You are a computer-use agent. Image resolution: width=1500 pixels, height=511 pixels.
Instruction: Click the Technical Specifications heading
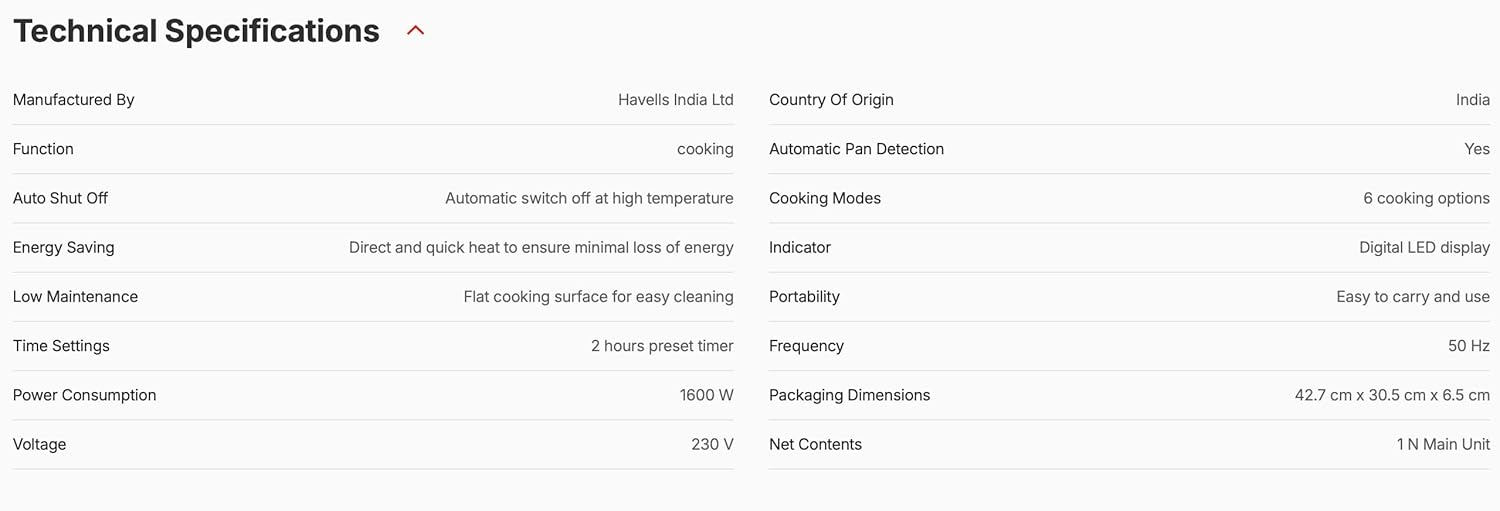[196, 31]
